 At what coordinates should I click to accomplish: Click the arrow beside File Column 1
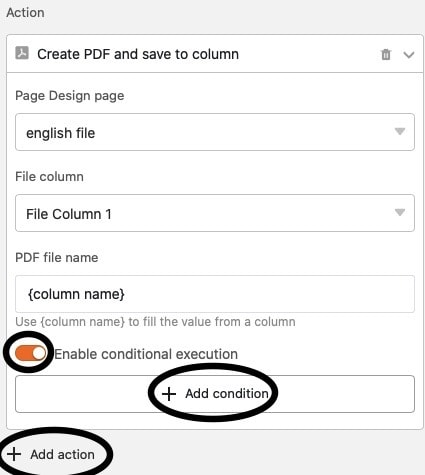click(x=400, y=212)
